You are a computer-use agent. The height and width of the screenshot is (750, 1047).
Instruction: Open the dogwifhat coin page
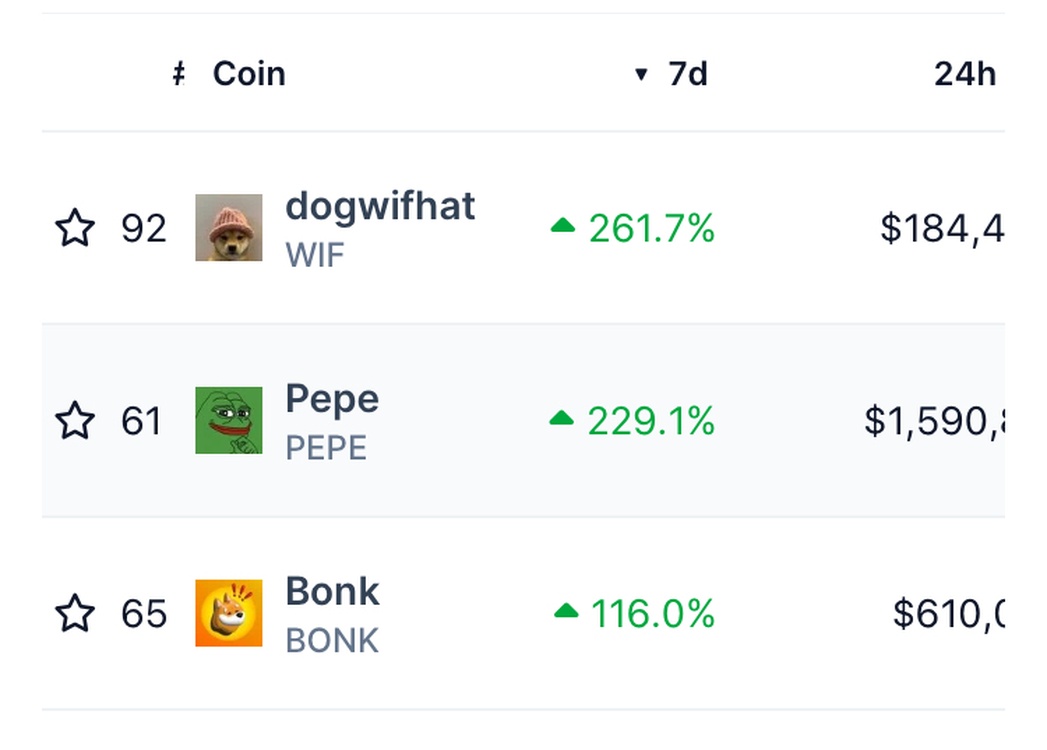point(380,207)
